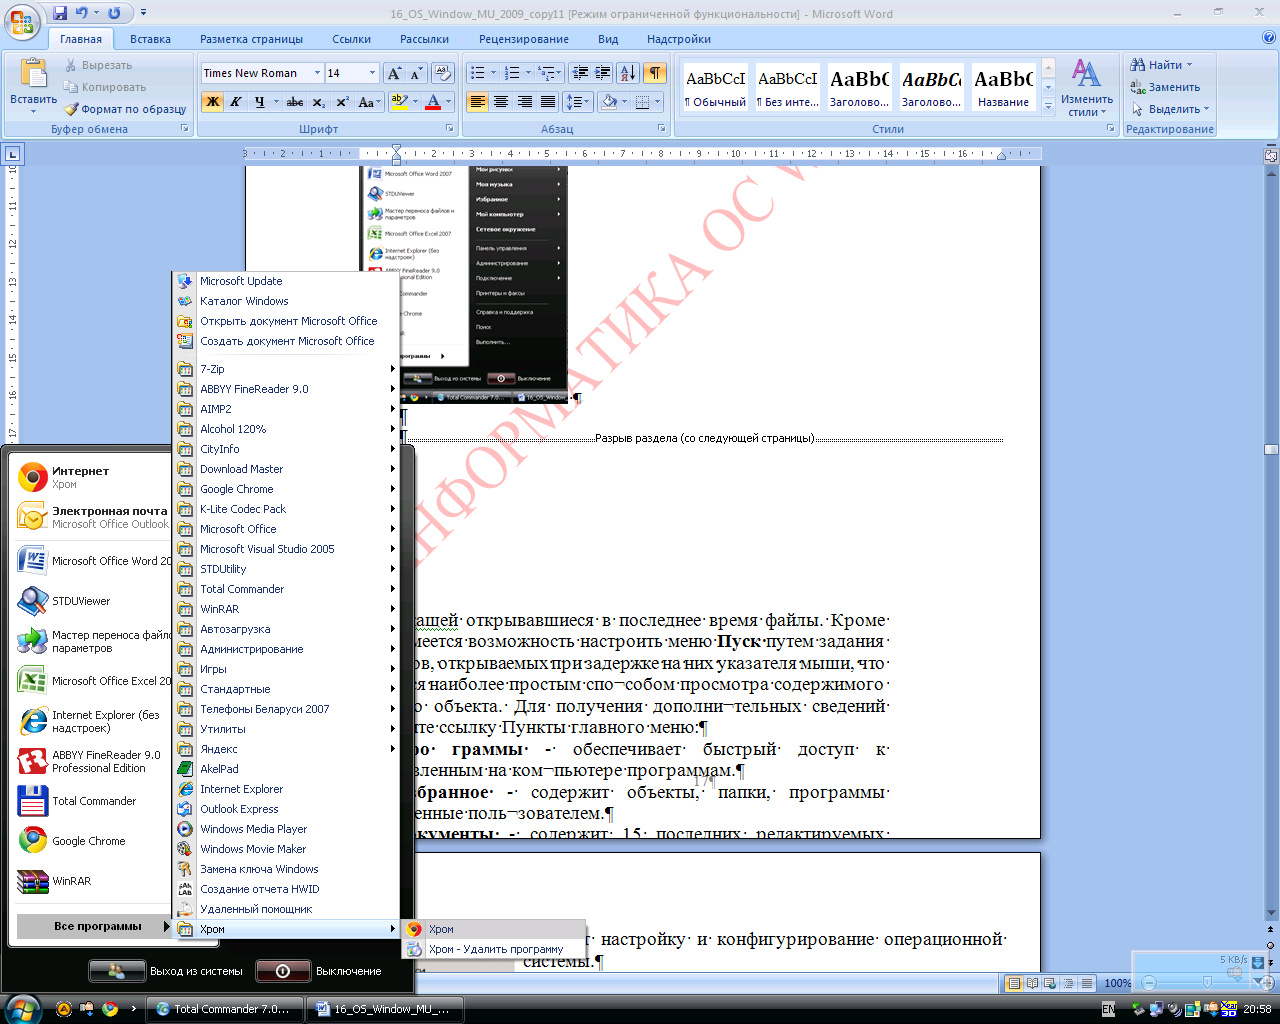This screenshot has height=1024, width=1280.
Task: Open Word help question mark icon
Action: pos(1269,38)
